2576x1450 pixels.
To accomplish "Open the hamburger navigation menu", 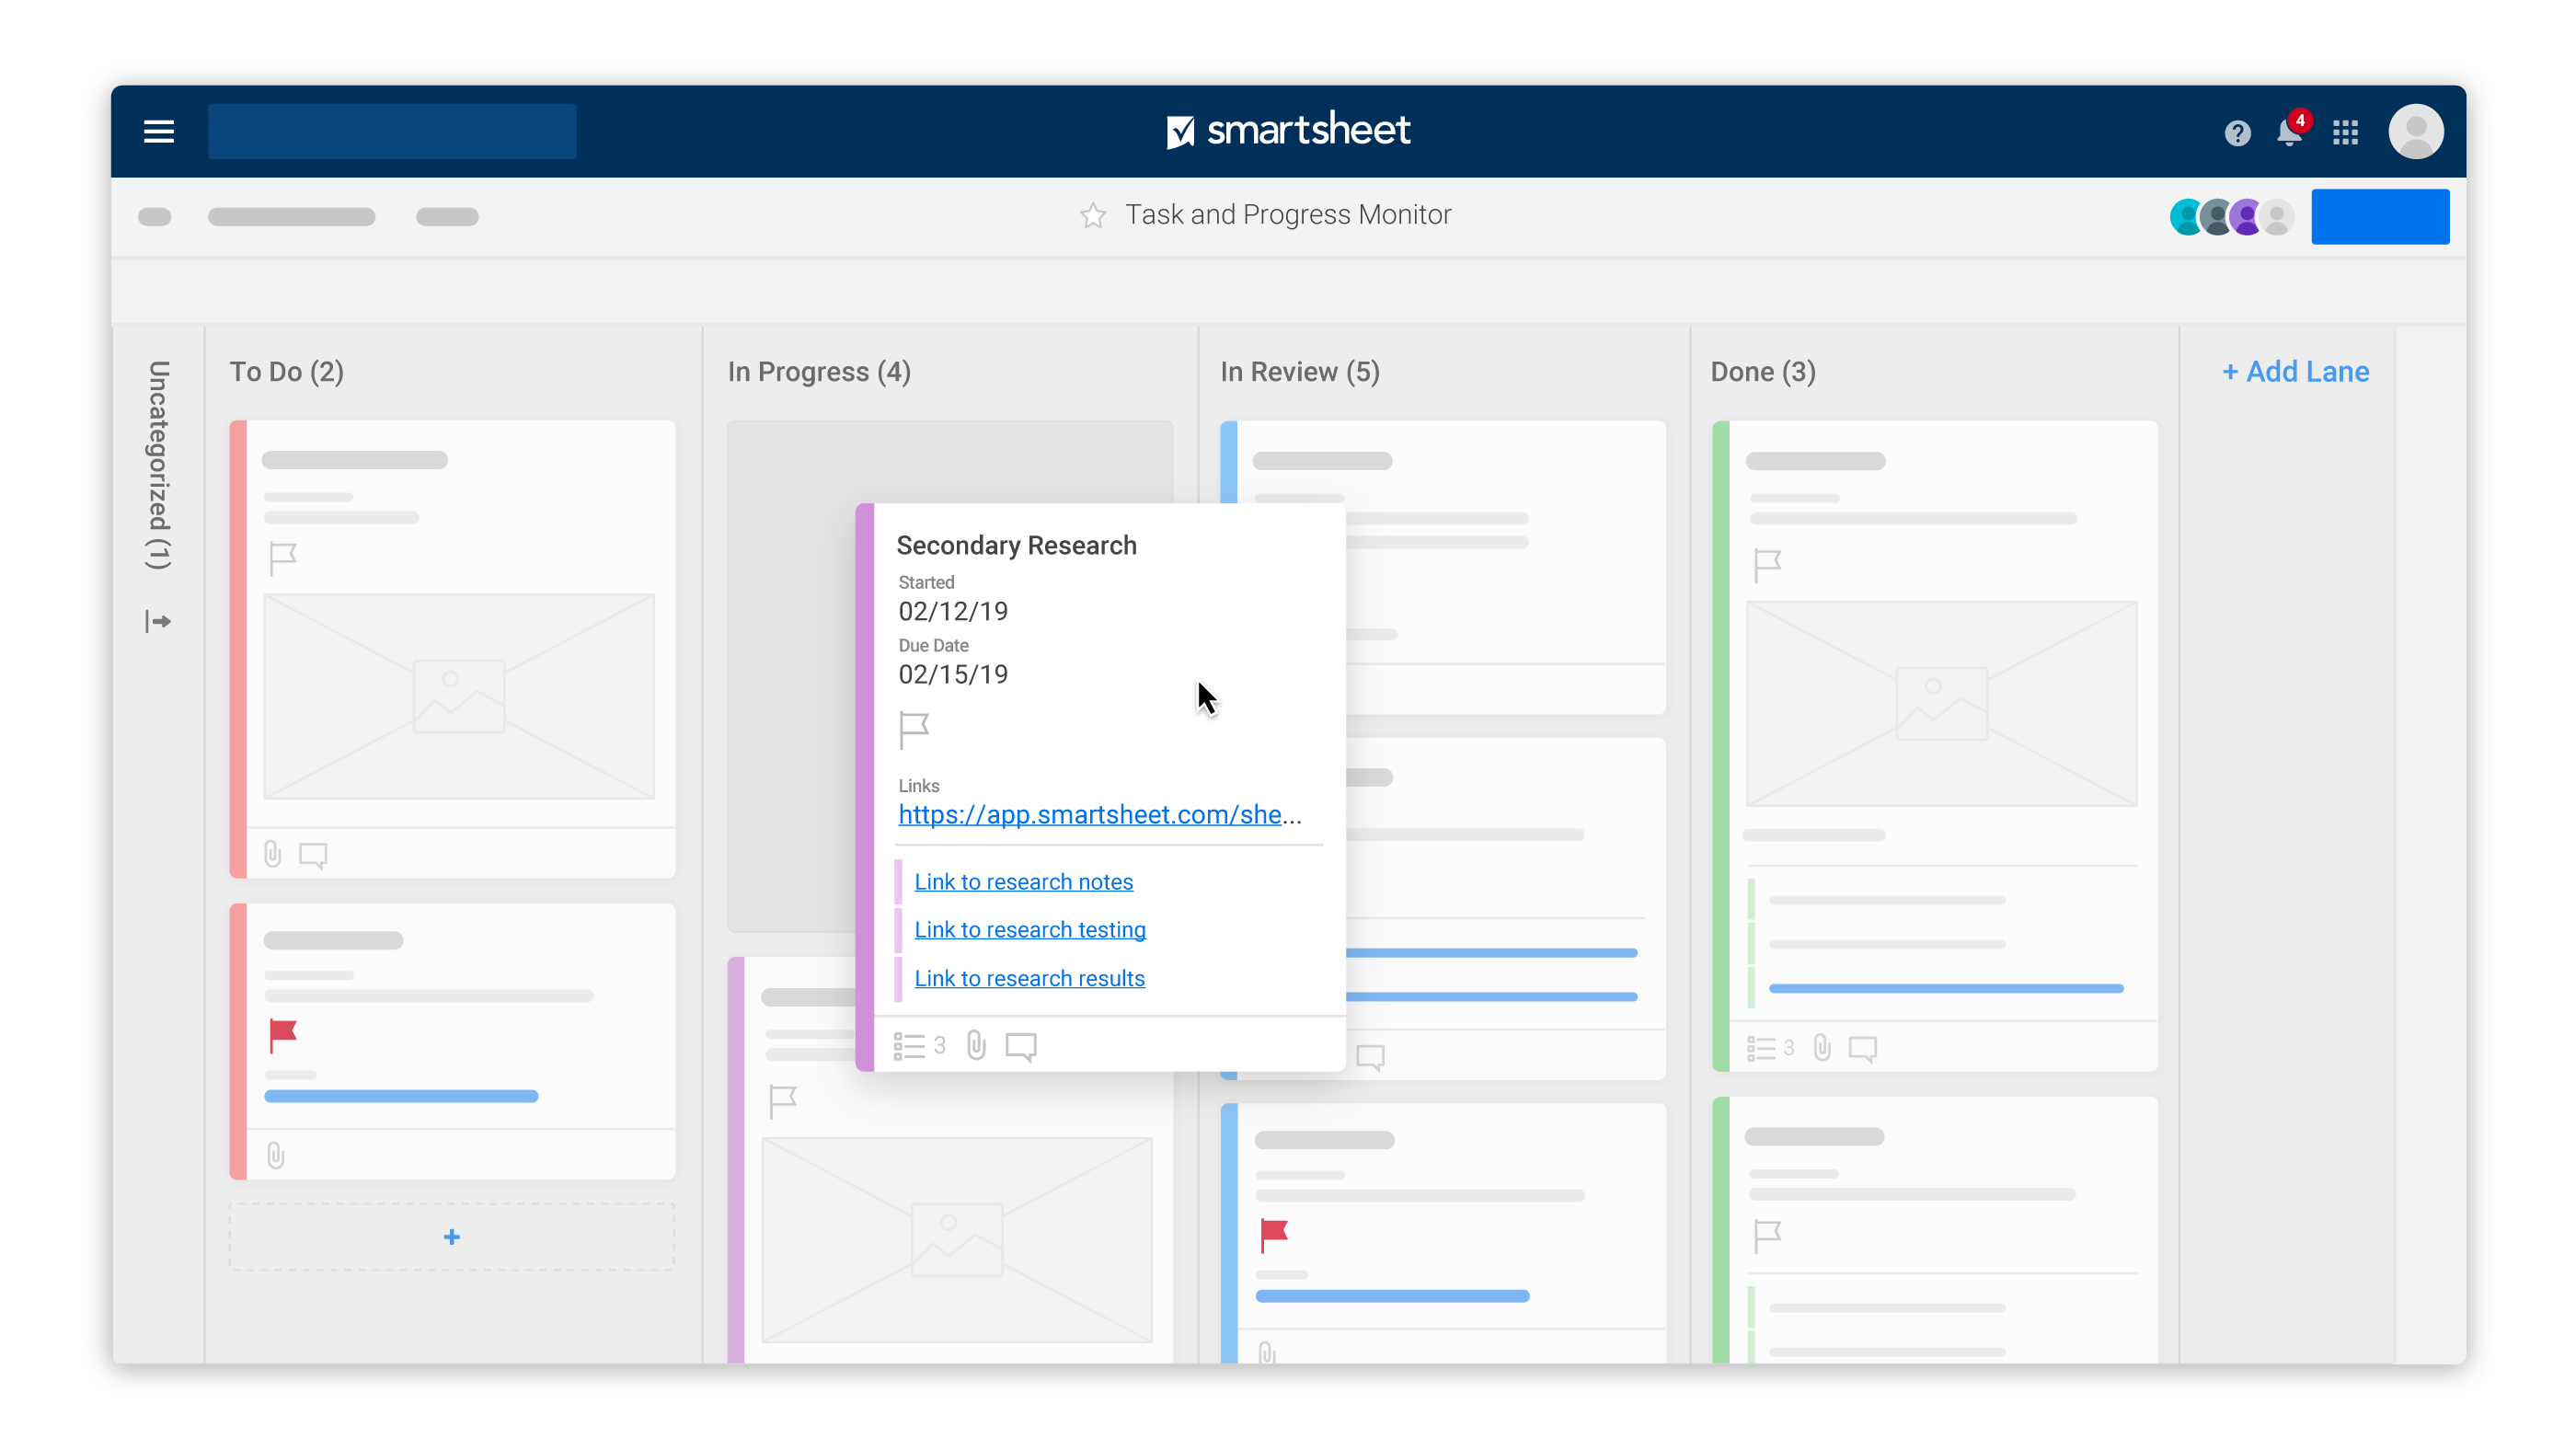I will click(x=158, y=131).
